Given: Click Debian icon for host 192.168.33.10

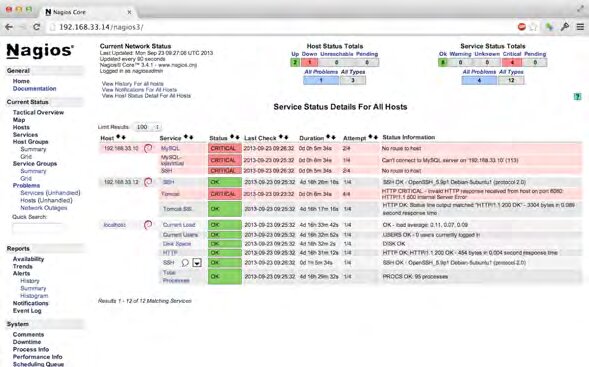Looking at the screenshot, I should (148, 148).
